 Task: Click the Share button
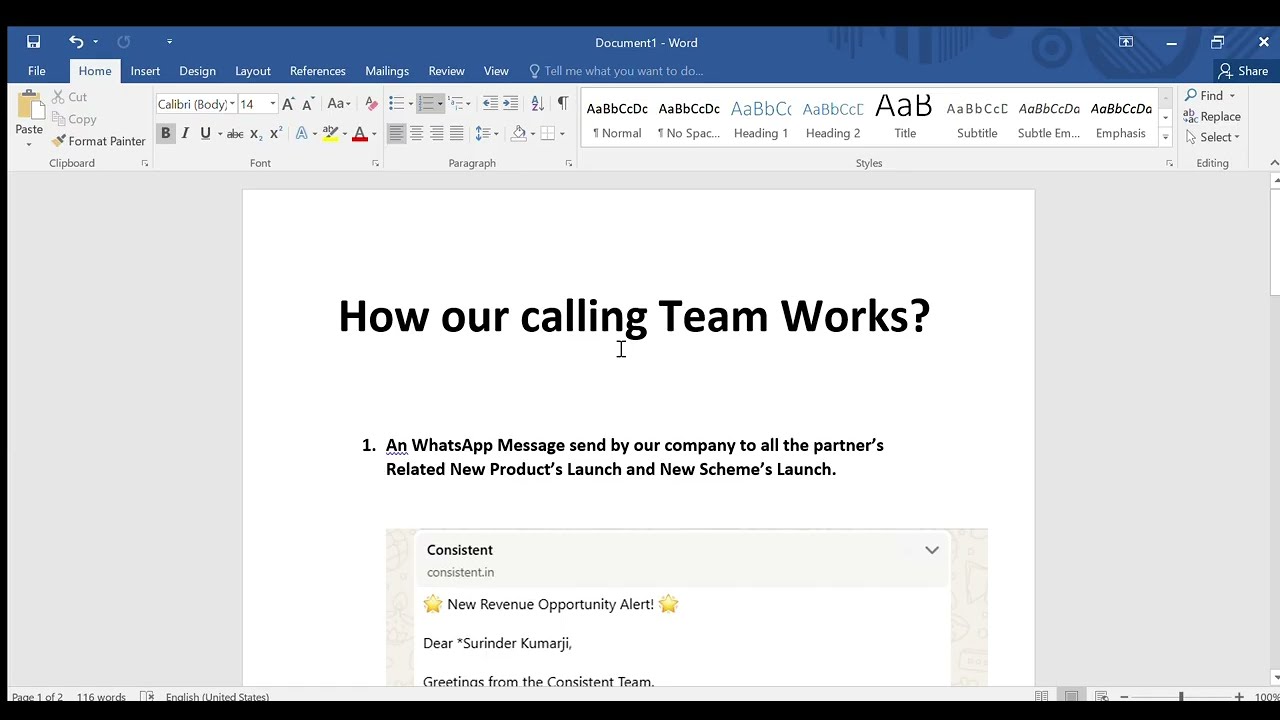[x=1243, y=71]
